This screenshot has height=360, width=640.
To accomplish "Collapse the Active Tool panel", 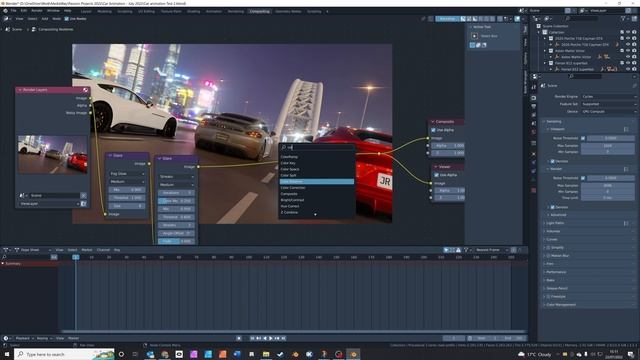I will click(x=471, y=27).
